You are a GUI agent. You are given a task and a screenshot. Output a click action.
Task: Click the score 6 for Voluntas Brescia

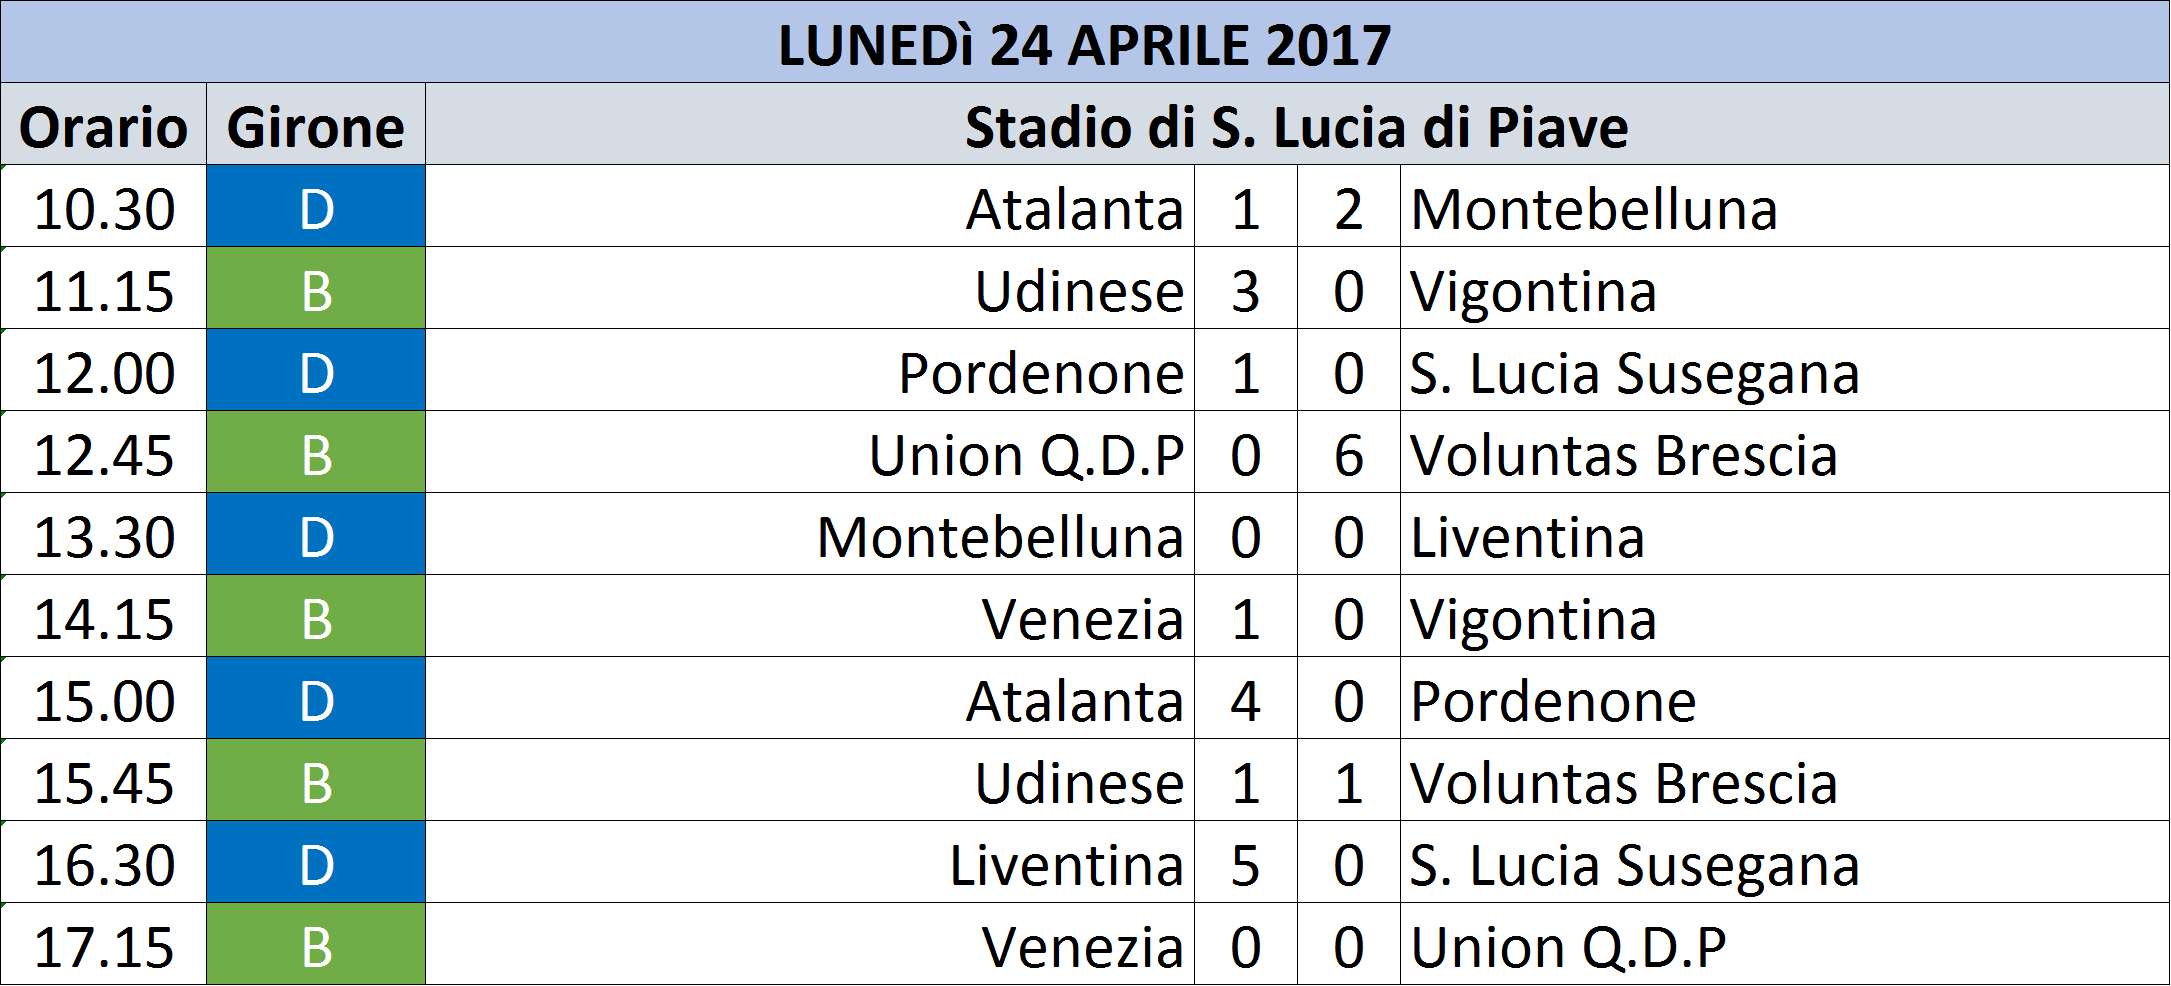1349,452
